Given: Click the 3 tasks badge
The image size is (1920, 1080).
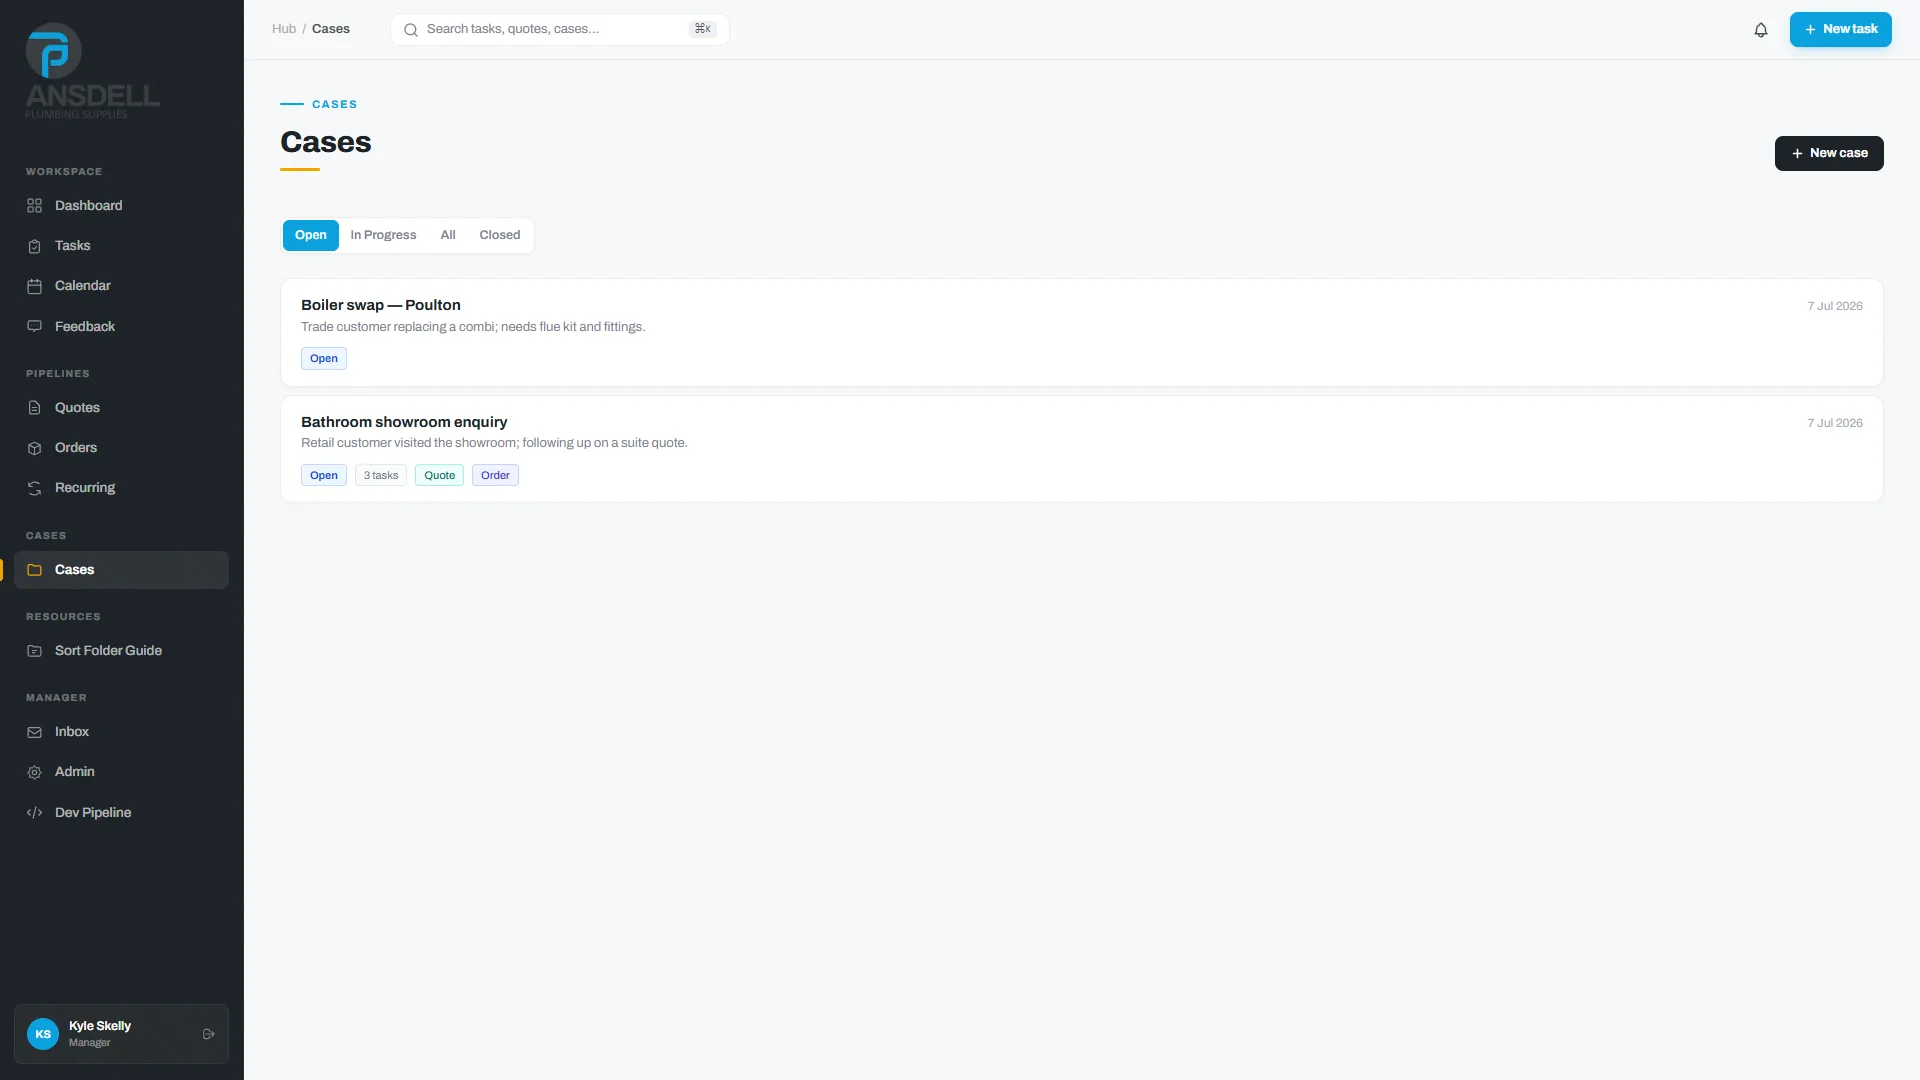Looking at the screenshot, I should pos(381,475).
